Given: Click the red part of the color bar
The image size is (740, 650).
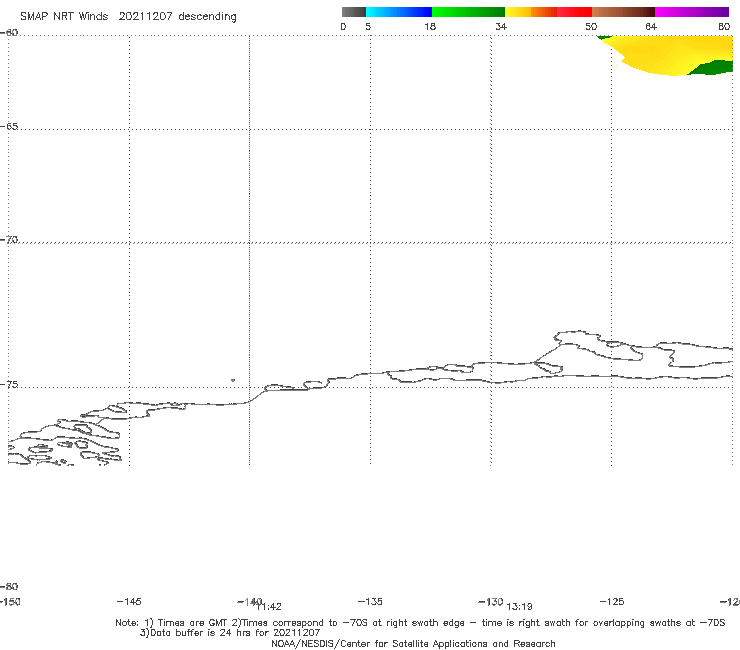Looking at the screenshot, I should coord(574,12).
